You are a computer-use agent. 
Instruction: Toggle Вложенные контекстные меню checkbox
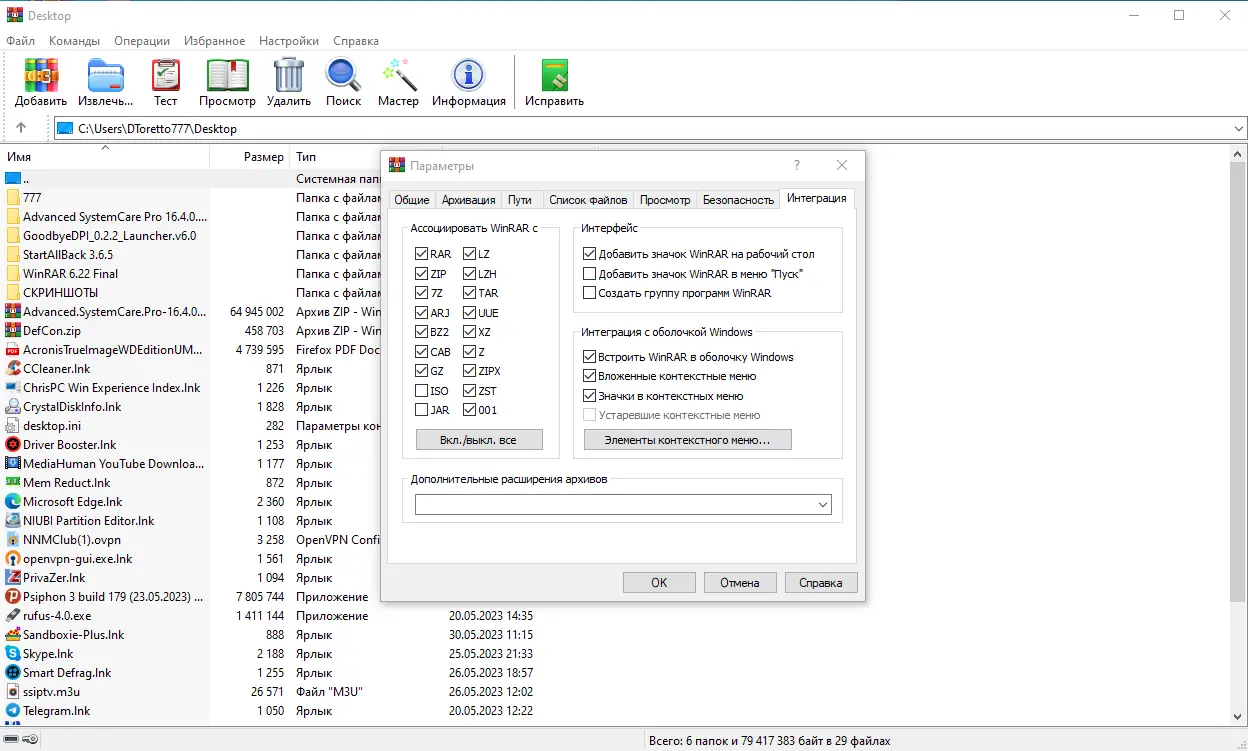589,376
